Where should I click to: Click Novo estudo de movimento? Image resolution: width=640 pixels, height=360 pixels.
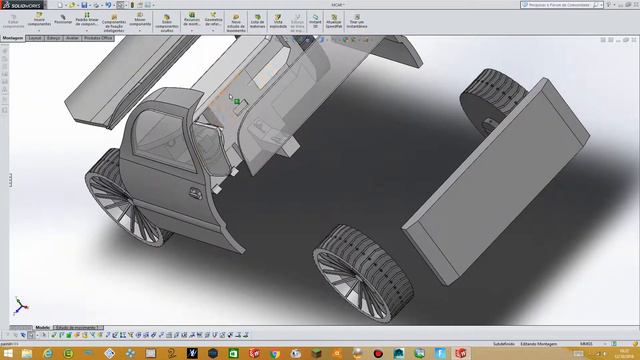pyautogui.click(x=236, y=23)
